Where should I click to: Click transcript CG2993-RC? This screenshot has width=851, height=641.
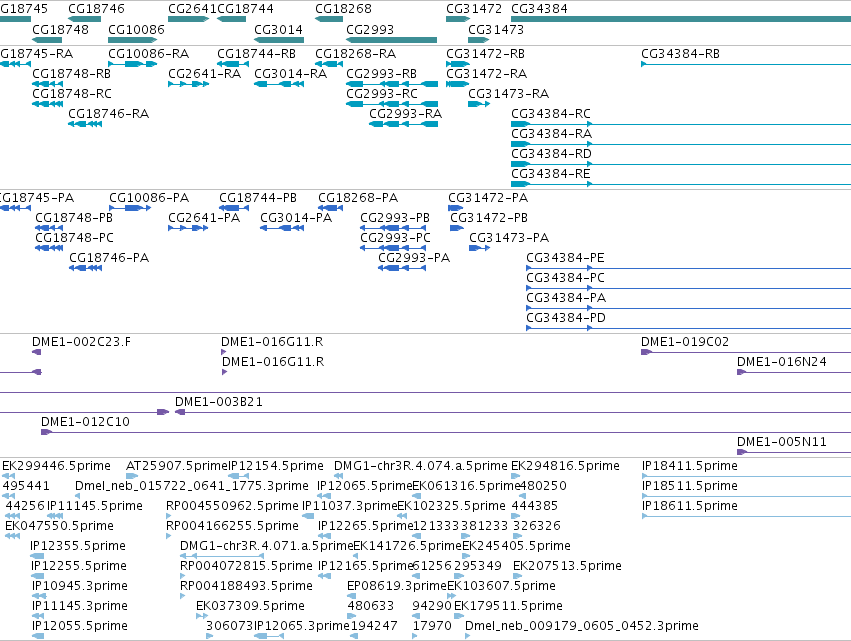392,104
